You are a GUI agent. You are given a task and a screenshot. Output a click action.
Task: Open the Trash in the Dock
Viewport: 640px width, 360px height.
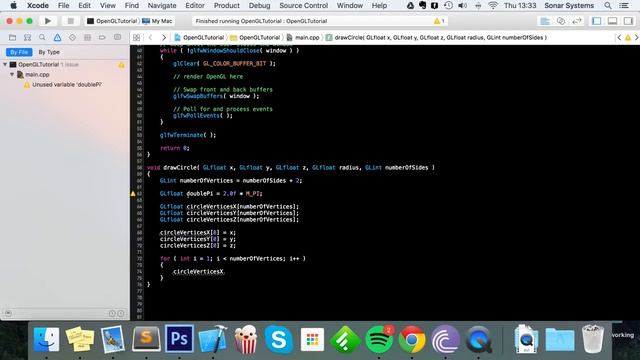[593, 339]
